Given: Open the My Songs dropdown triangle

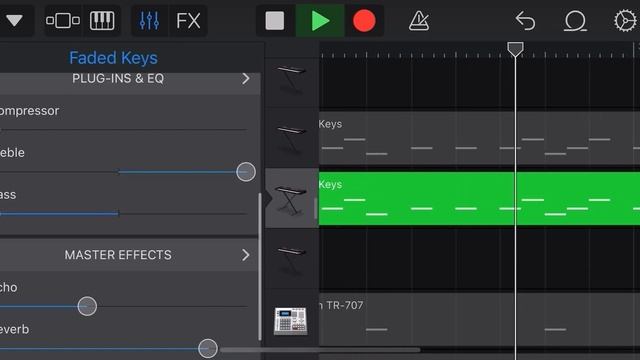Looking at the screenshot, I should 14,20.
